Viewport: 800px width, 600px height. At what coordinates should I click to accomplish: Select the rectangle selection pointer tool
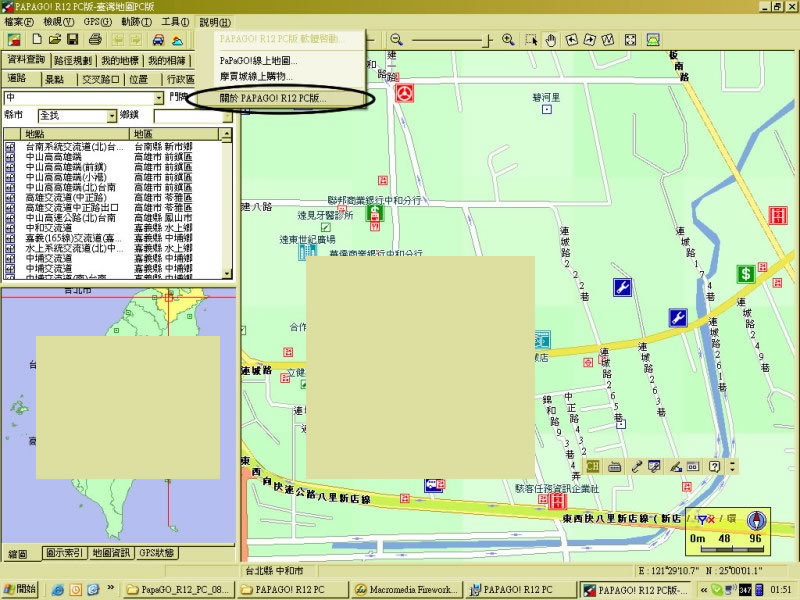(x=531, y=40)
